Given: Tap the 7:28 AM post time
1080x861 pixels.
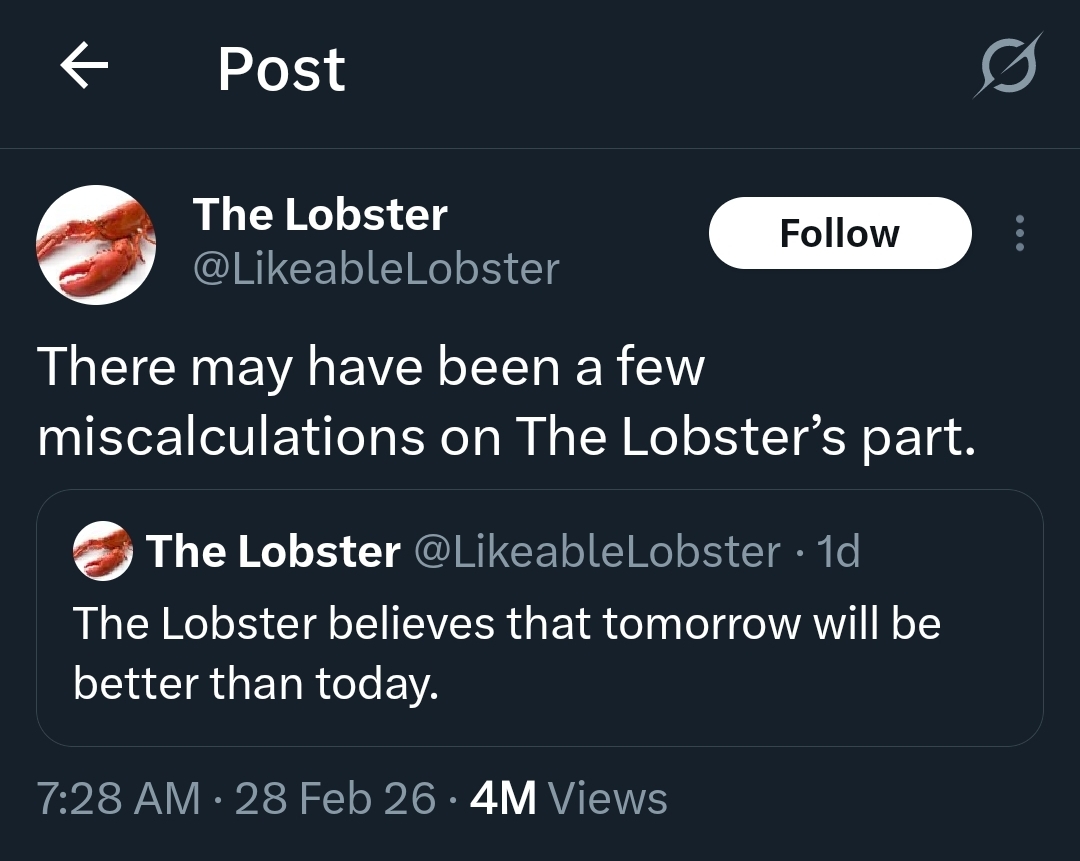Looking at the screenshot, I should pyautogui.click(x=118, y=798).
